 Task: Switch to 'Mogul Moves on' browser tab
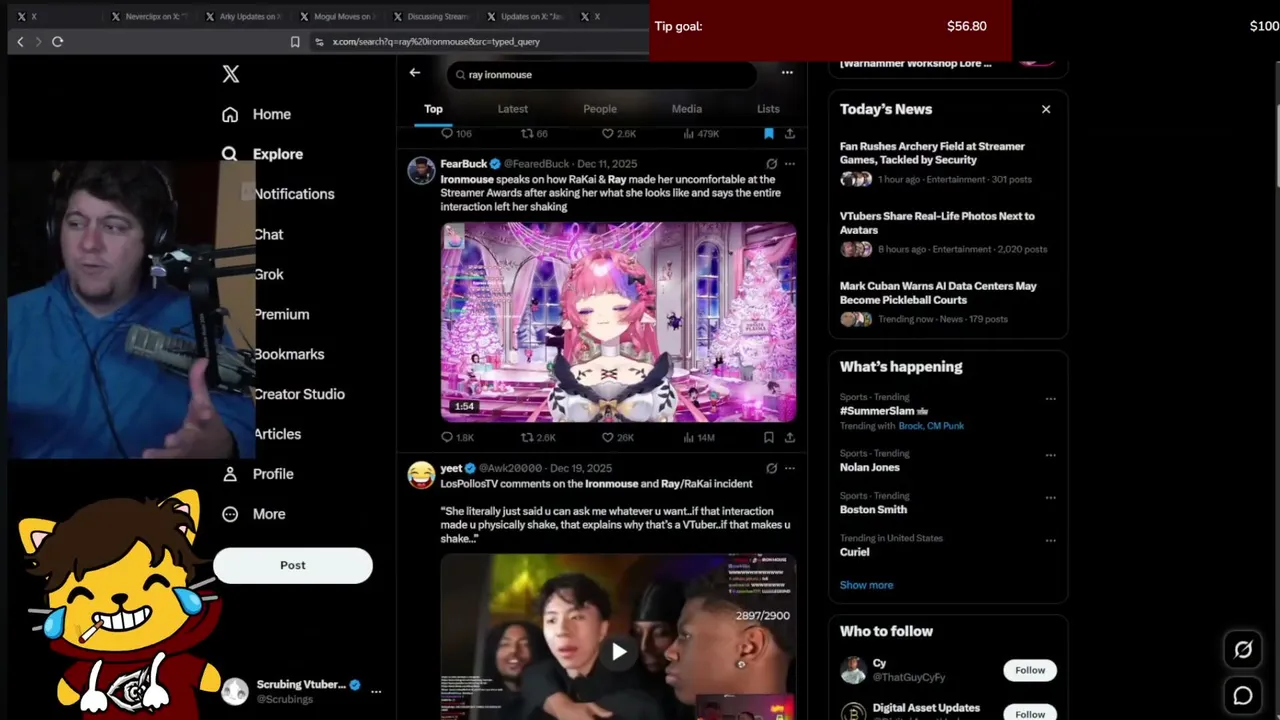point(337,16)
